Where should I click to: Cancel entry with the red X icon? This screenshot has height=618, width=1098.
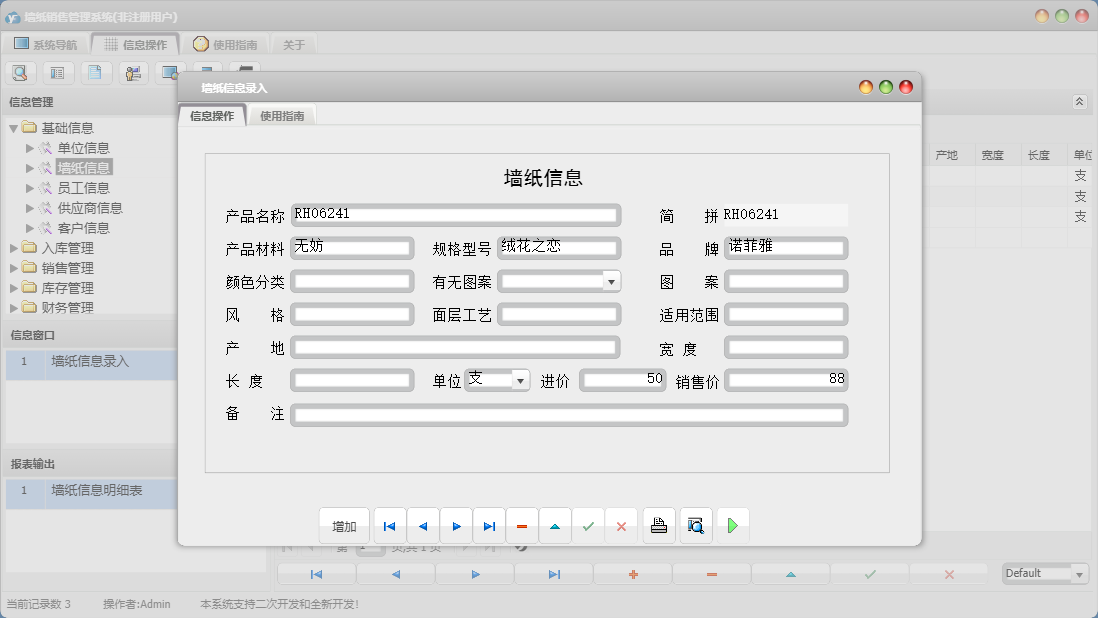[621, 525]
